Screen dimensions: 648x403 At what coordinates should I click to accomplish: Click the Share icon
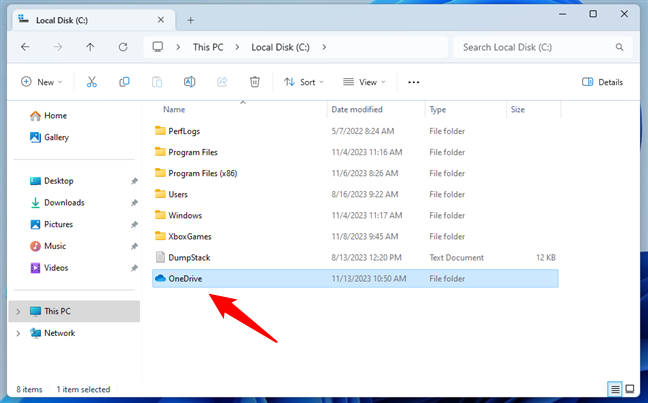pyautogui.click(x=222, y=82)
